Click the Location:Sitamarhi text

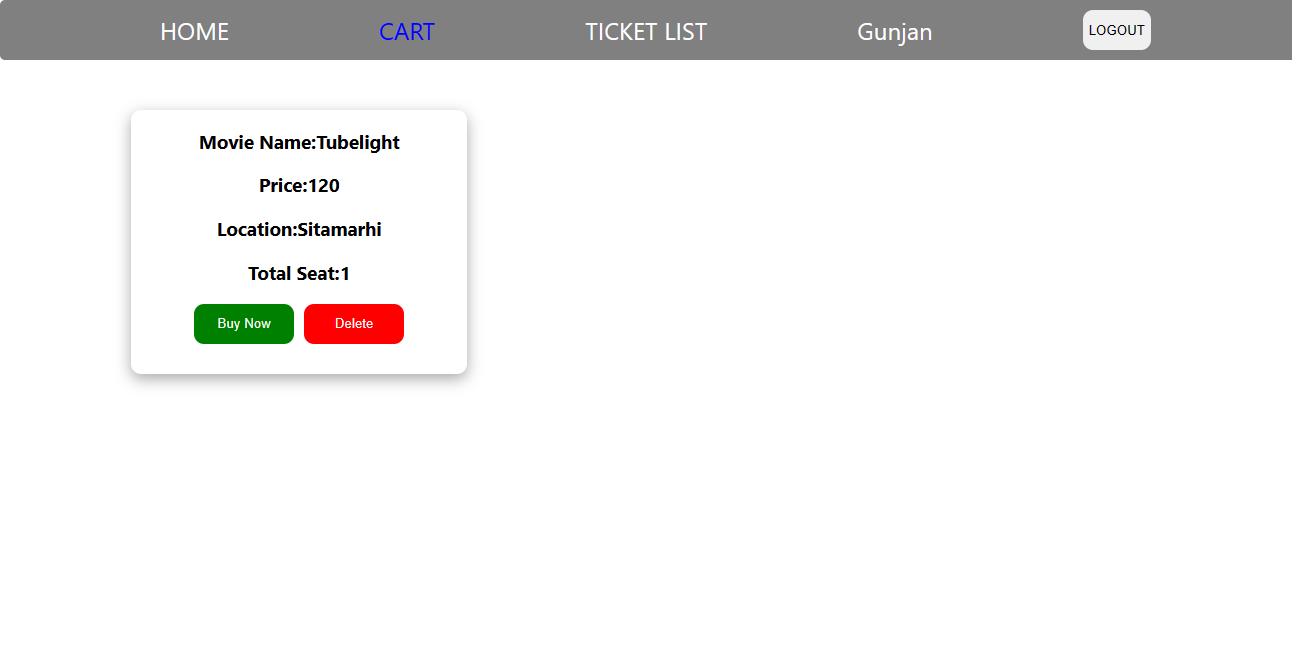tap(298, 229)
